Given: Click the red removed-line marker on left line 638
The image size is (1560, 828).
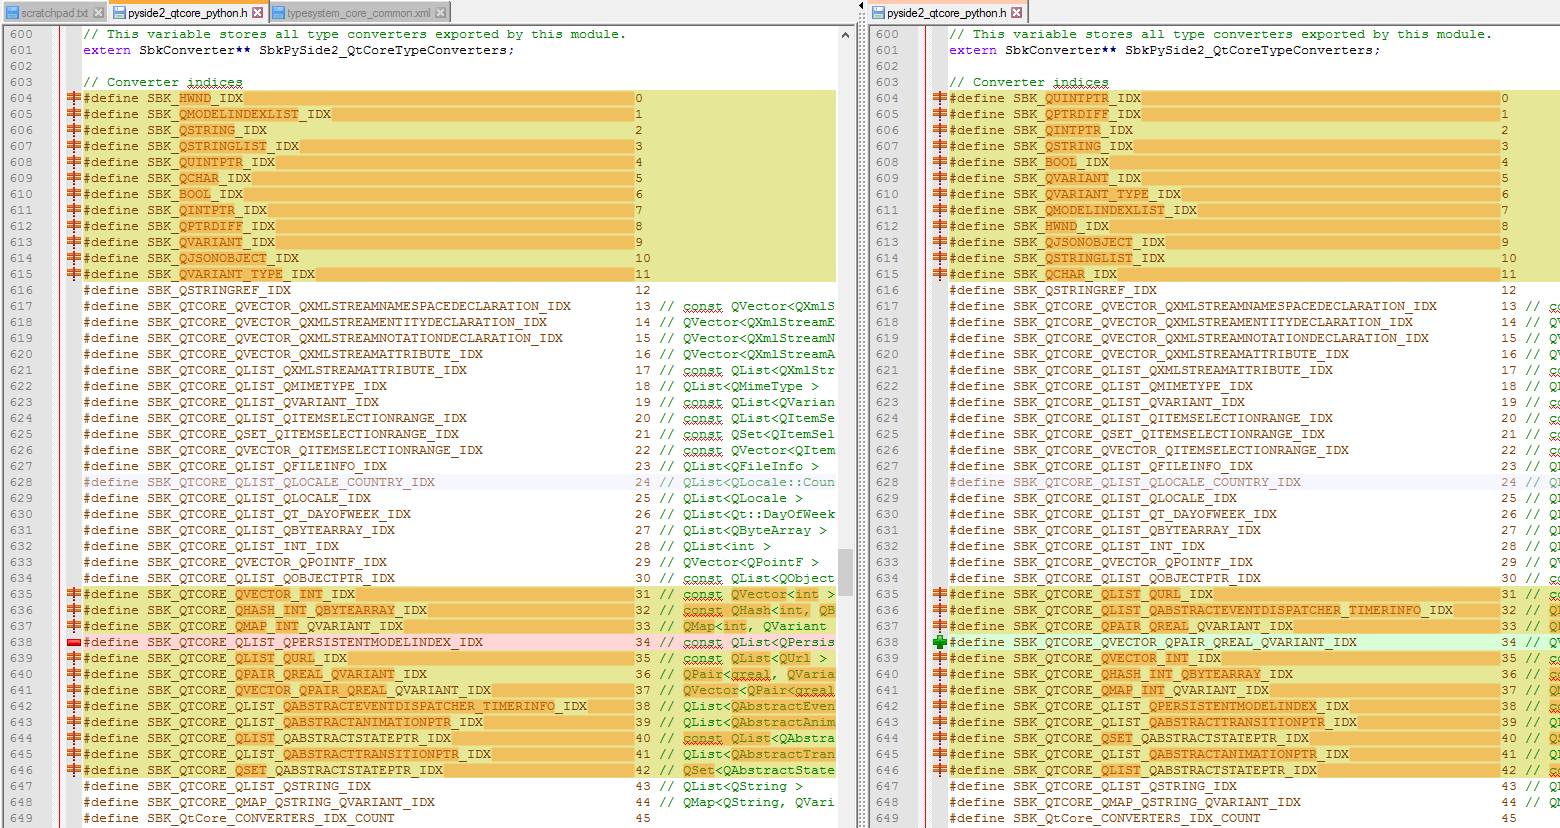Looking at the screenshot, I should (x=74, y=642).
